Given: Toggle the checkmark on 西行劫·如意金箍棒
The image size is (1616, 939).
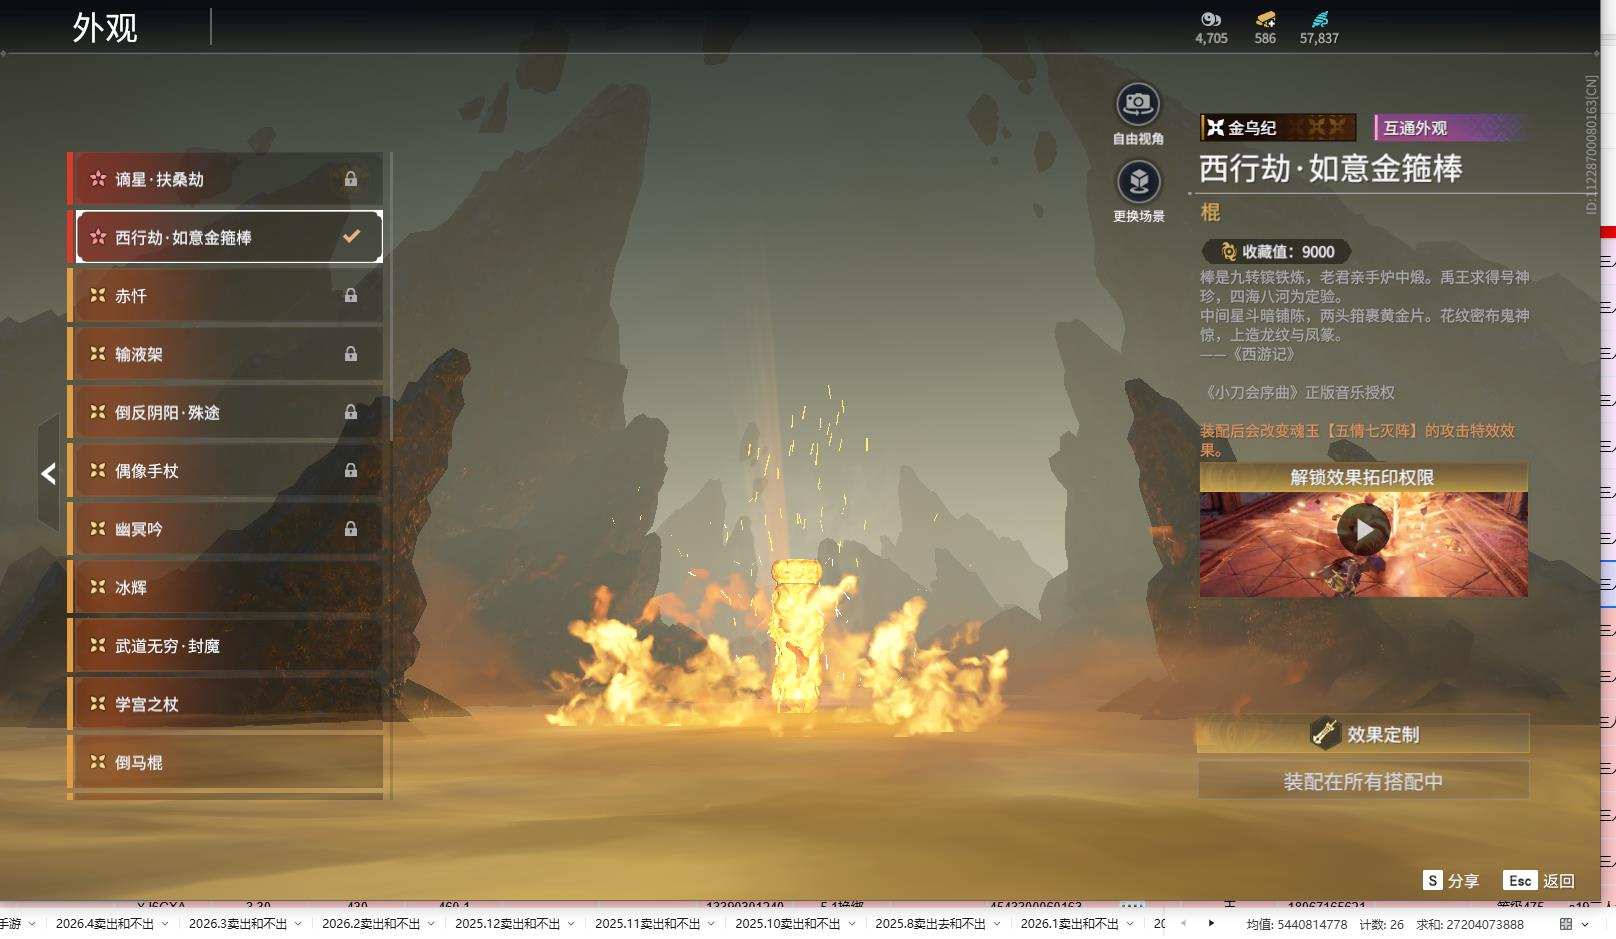Looking at the screenshot, I should 351,237.
